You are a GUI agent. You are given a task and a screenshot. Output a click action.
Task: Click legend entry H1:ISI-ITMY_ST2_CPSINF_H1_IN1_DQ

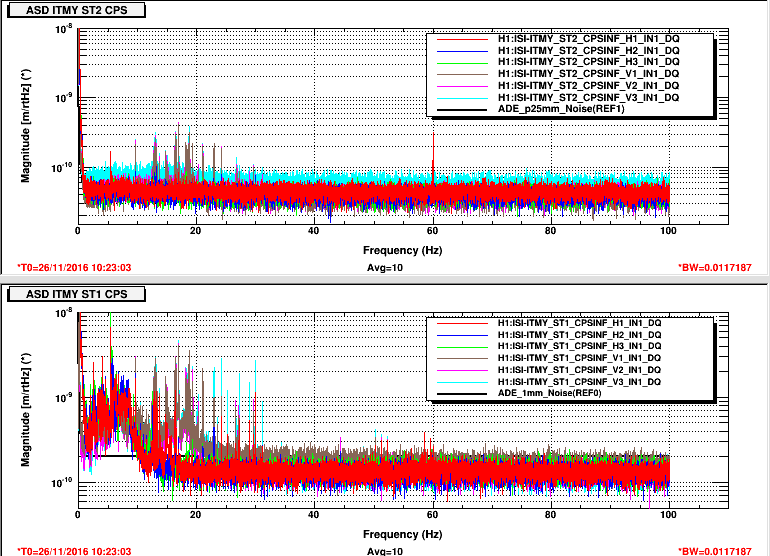588,38
